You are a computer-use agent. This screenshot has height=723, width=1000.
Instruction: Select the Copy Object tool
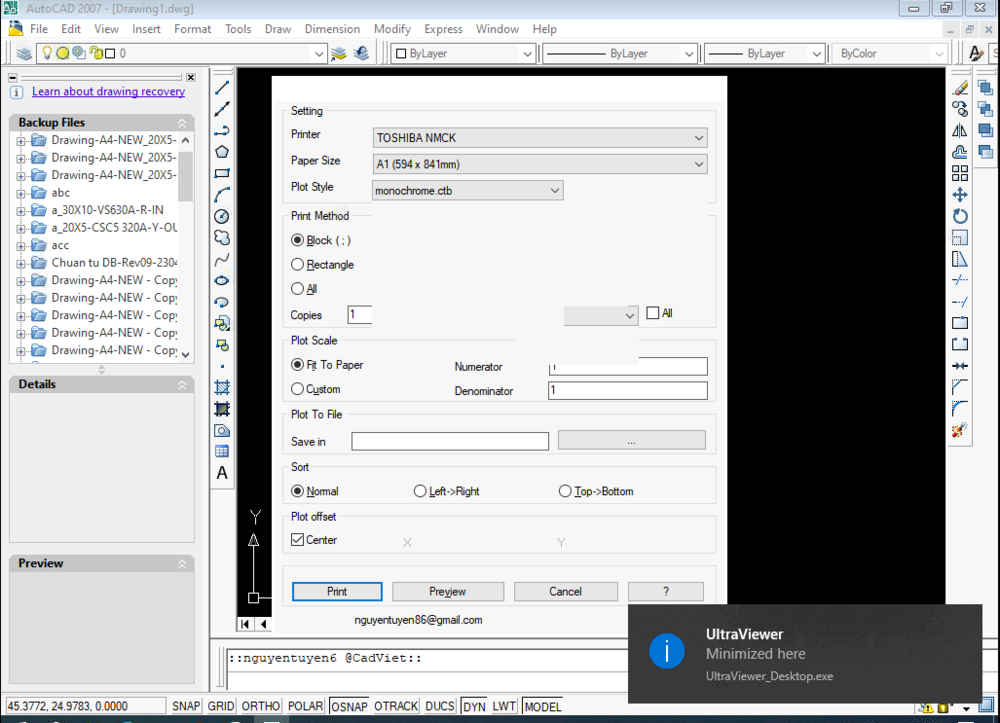pos(960,109)
